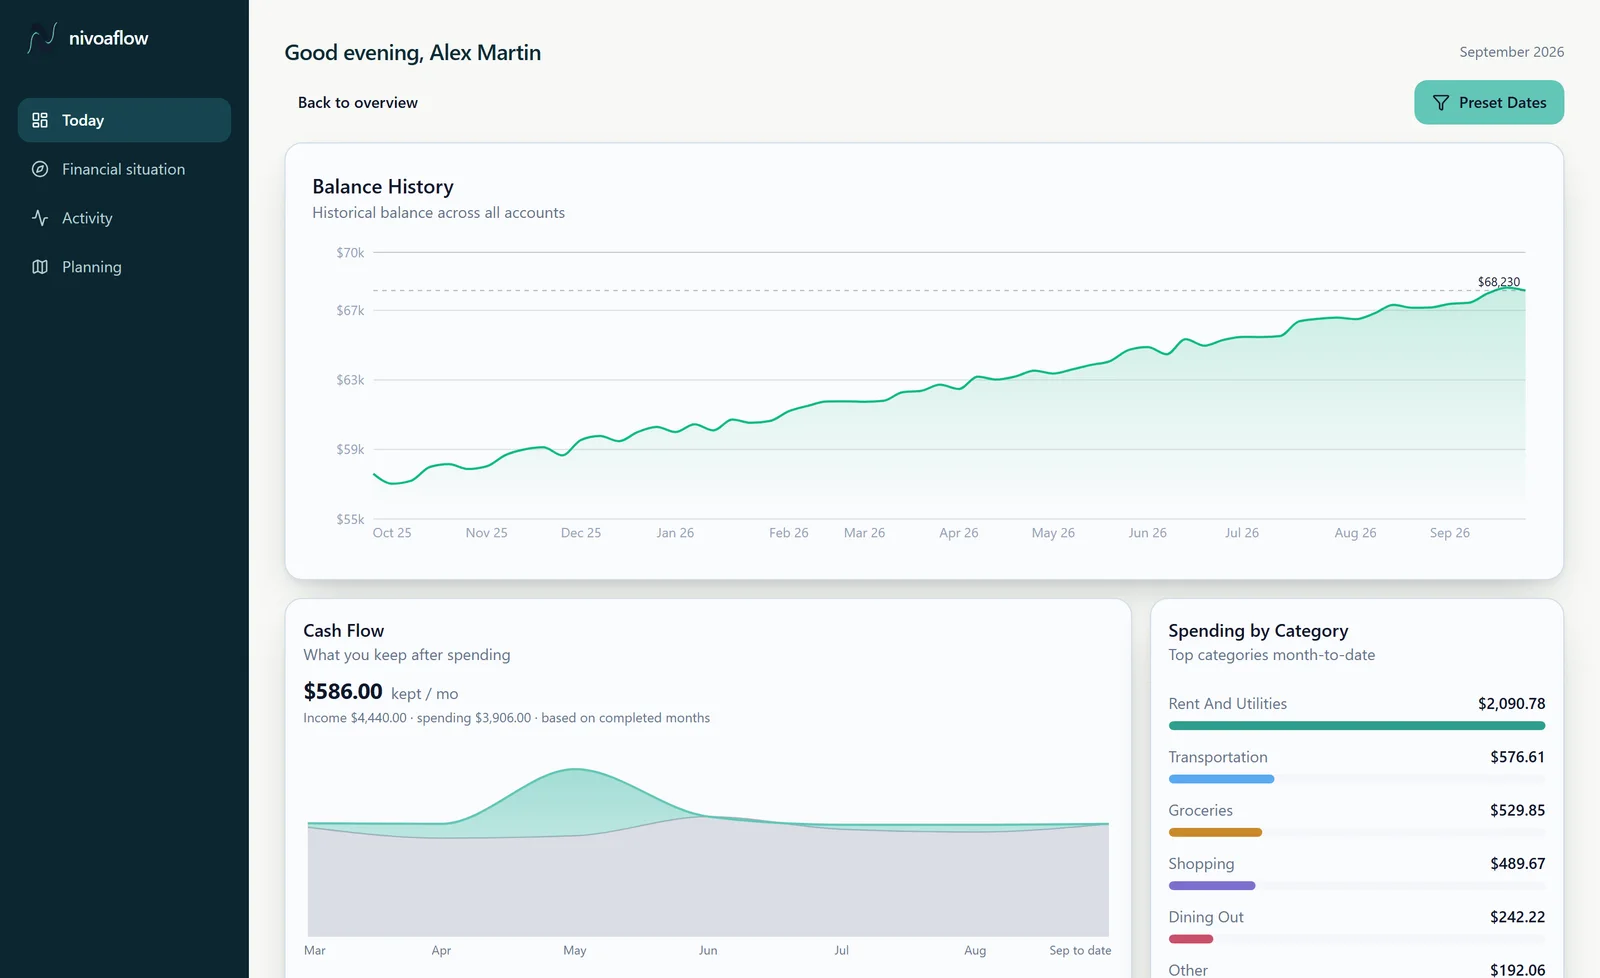The width and height of the screenshot is (1600, 978).
Task: Click the Rent And Utilities progress bar
Action: [1357, 726]
